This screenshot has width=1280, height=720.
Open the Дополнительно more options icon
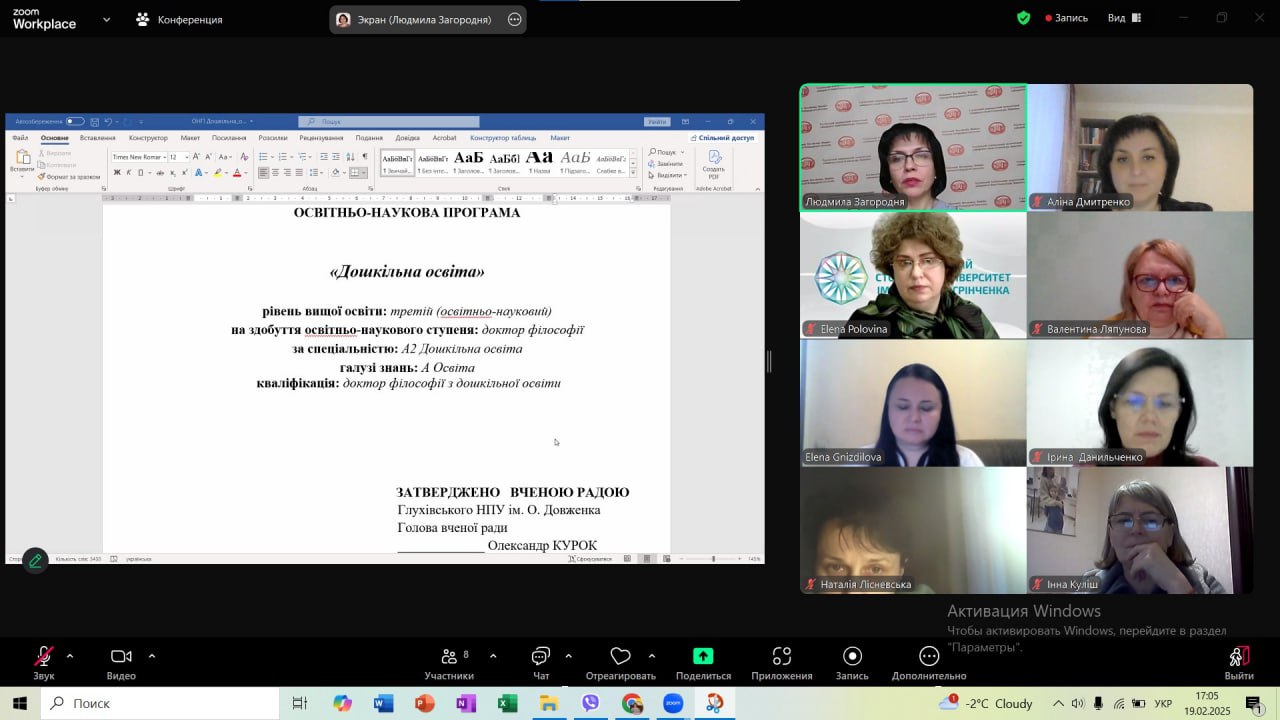(x=929, y=657)
